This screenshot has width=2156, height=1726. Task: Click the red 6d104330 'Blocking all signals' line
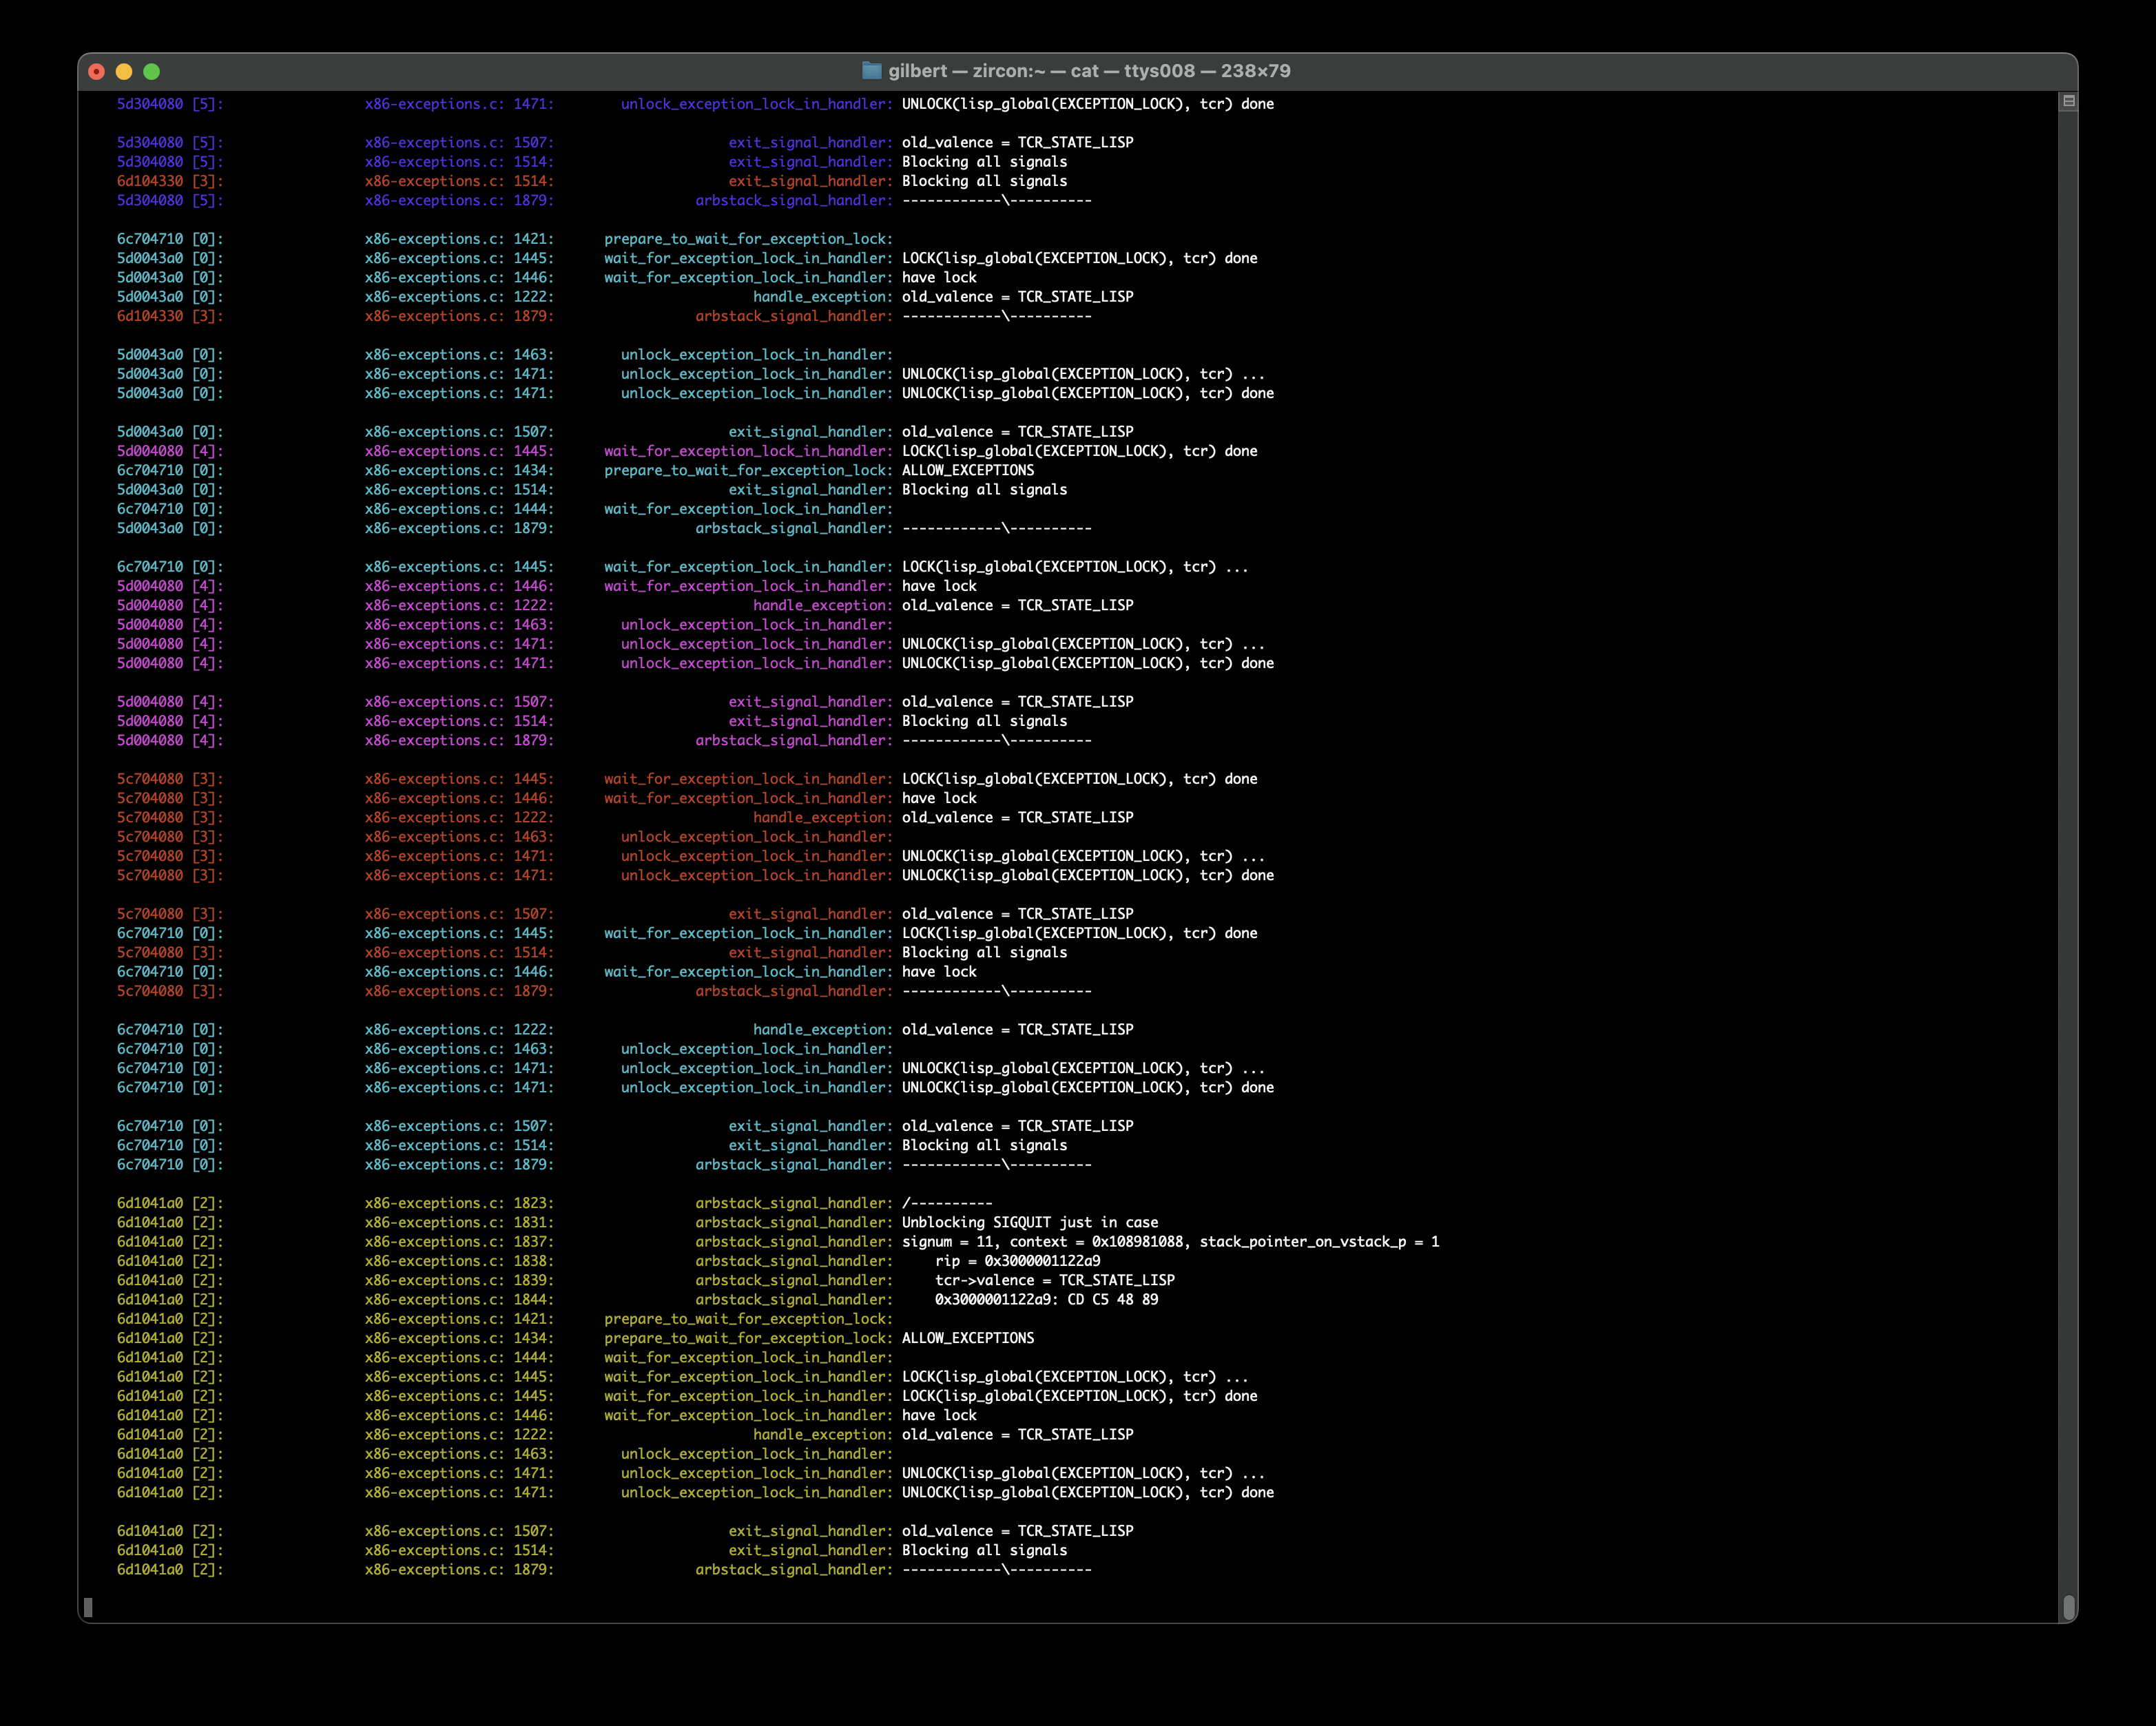click(984, 181)
